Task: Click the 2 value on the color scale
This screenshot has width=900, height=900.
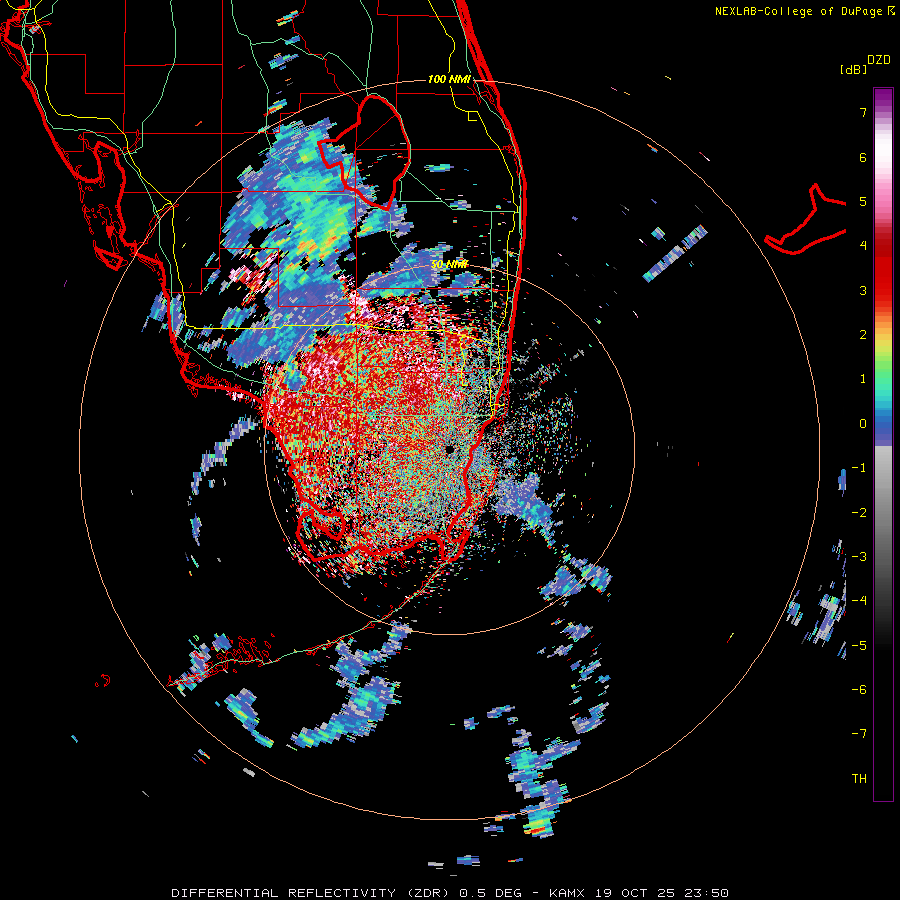Action: click(x=863, y=335)
